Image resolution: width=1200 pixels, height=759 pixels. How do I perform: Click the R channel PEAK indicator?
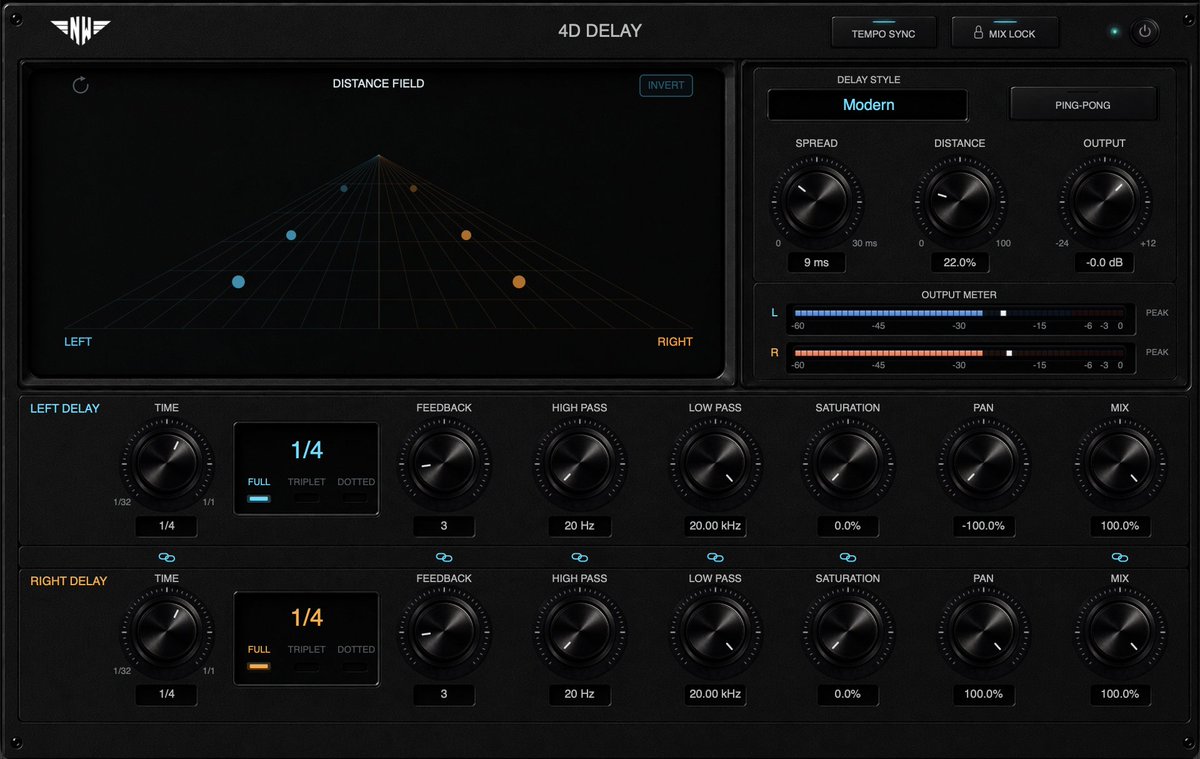(1157, 352)
